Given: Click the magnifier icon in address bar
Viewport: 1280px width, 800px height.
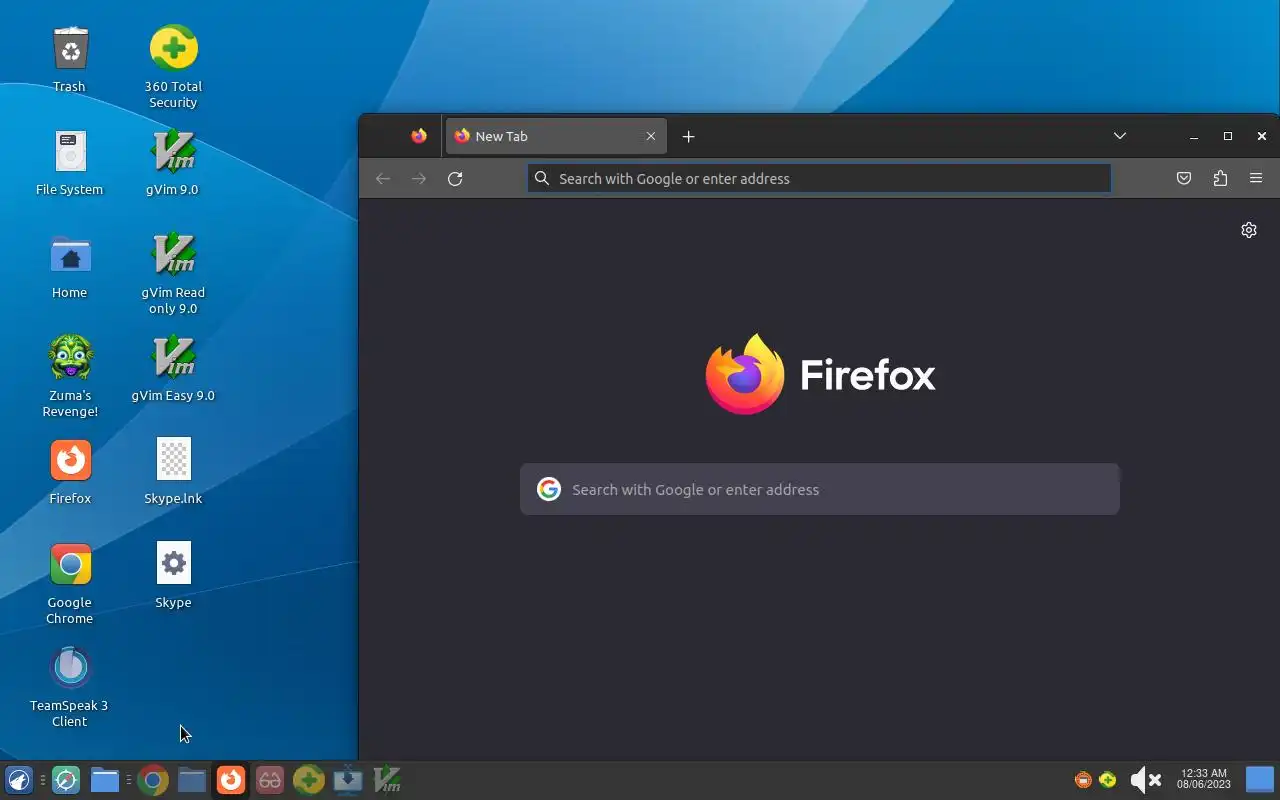Looking at the screenshot, I should 542,178.
